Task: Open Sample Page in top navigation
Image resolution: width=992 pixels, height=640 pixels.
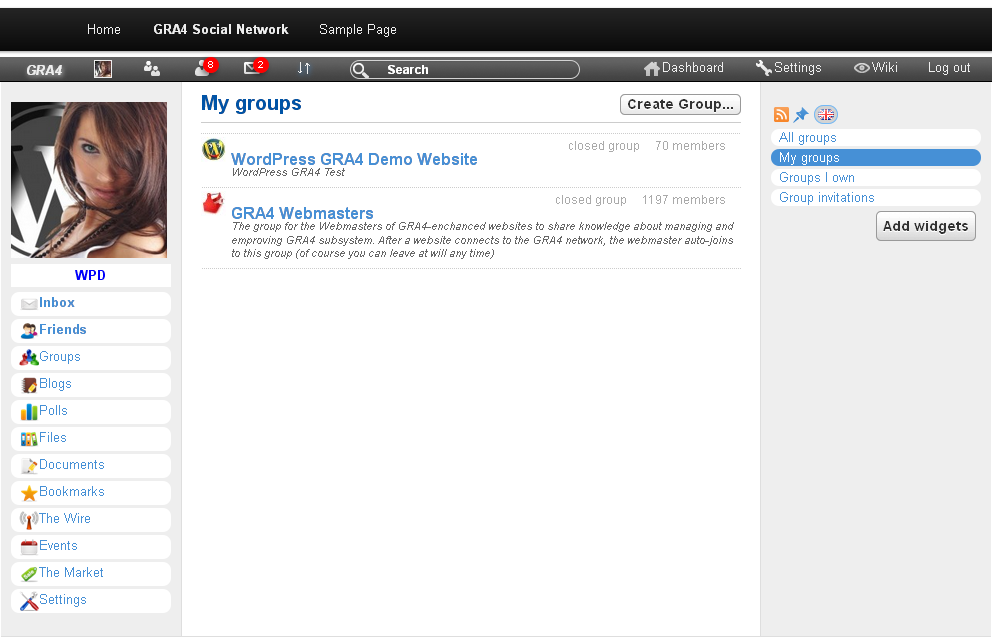Action: coord(358,30)
